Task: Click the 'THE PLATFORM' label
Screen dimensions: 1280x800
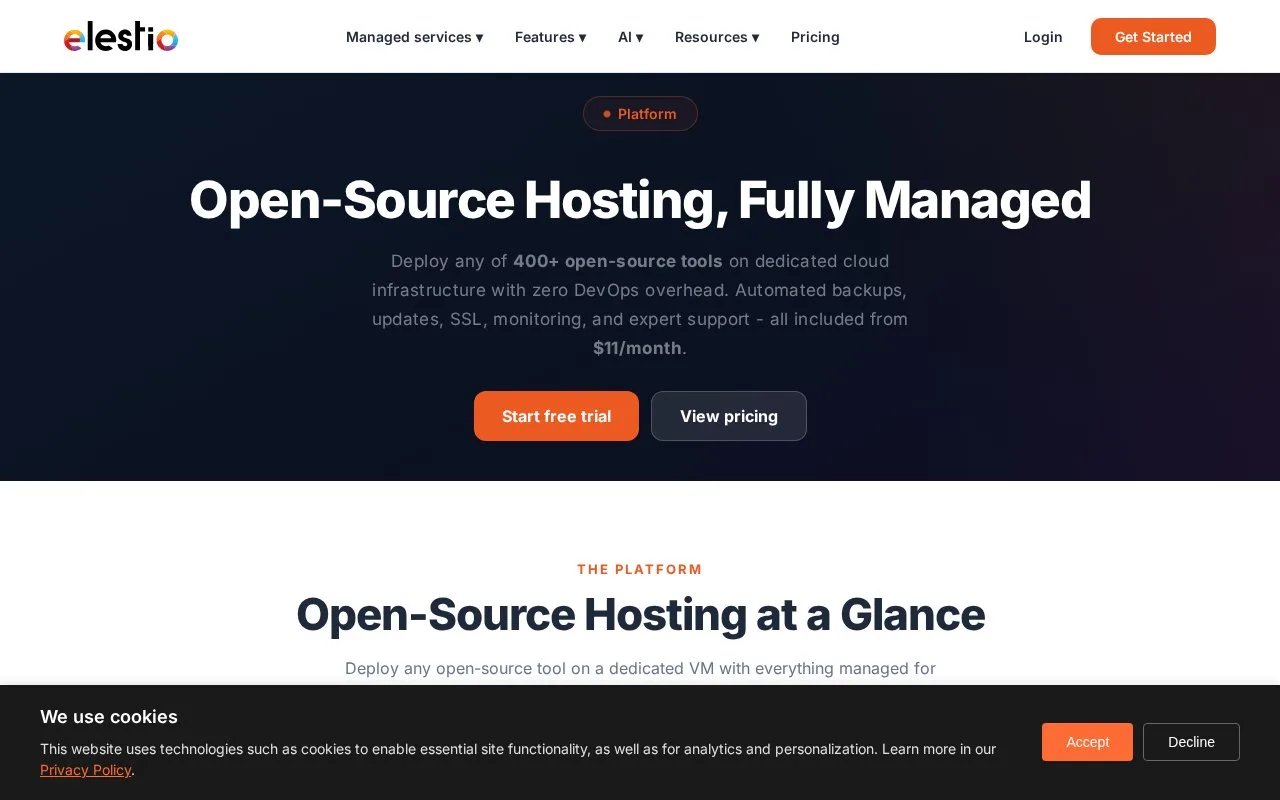Action: click(x=640, y=569)
